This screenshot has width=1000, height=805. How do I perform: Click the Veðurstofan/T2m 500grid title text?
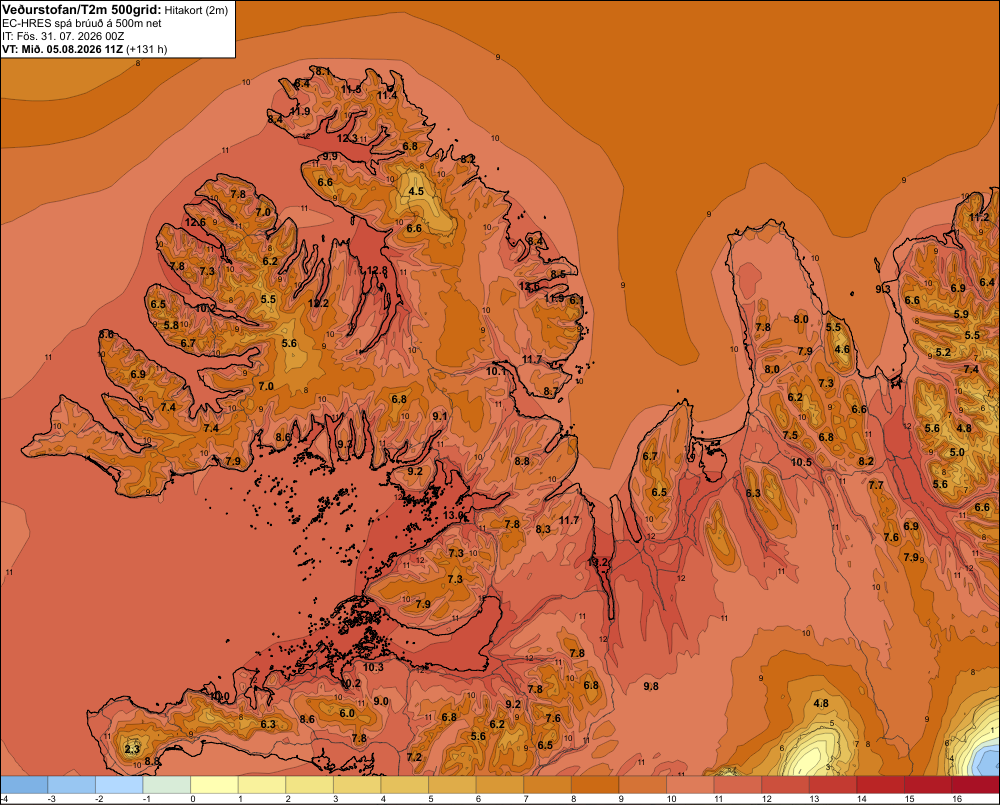[82, 10]
